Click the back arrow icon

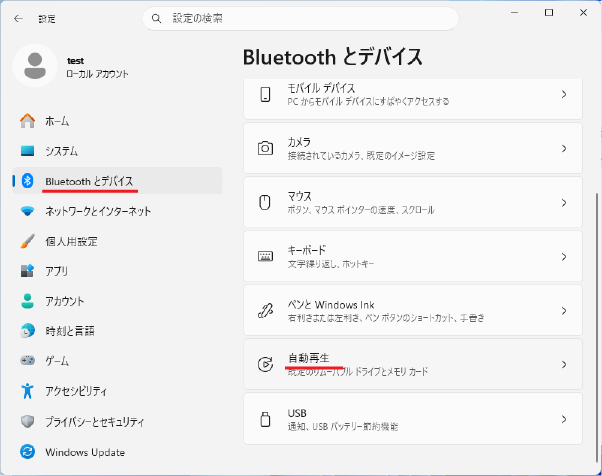click(x=18, y=18)
